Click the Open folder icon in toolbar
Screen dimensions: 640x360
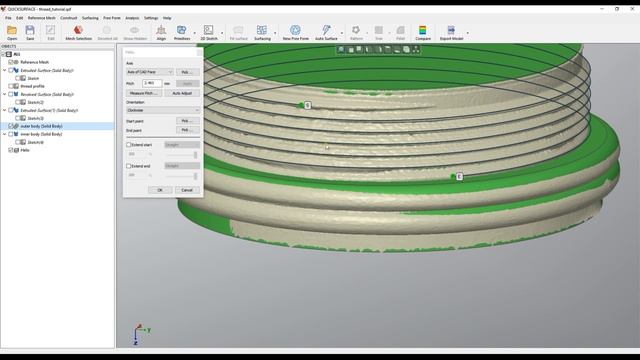[12, 30]
